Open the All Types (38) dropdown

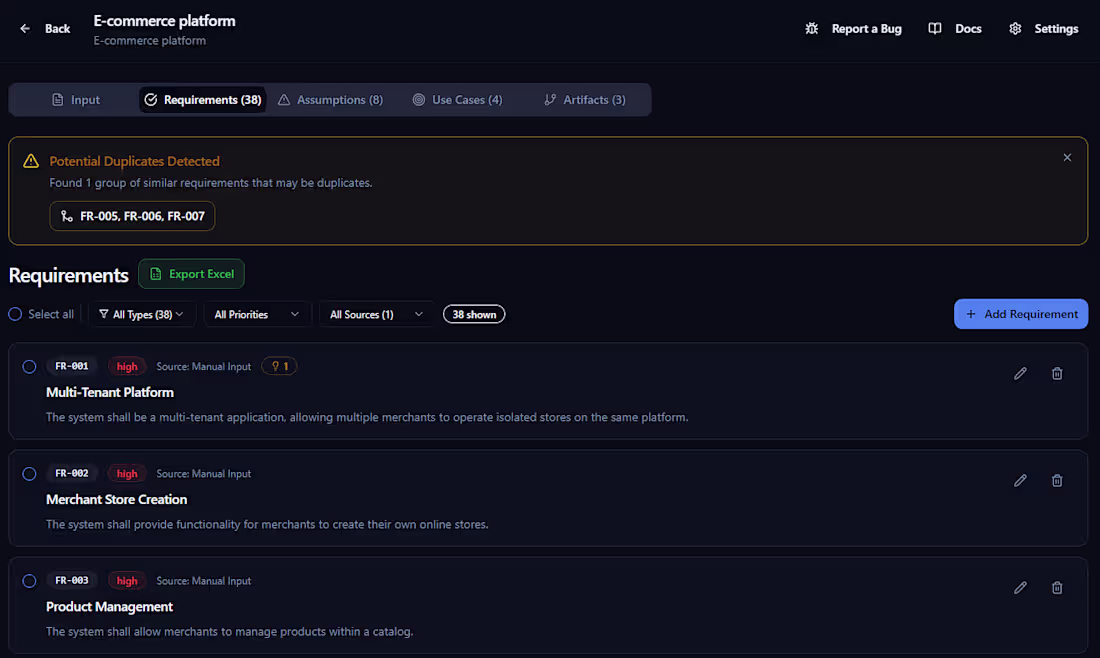pos(142,314)
